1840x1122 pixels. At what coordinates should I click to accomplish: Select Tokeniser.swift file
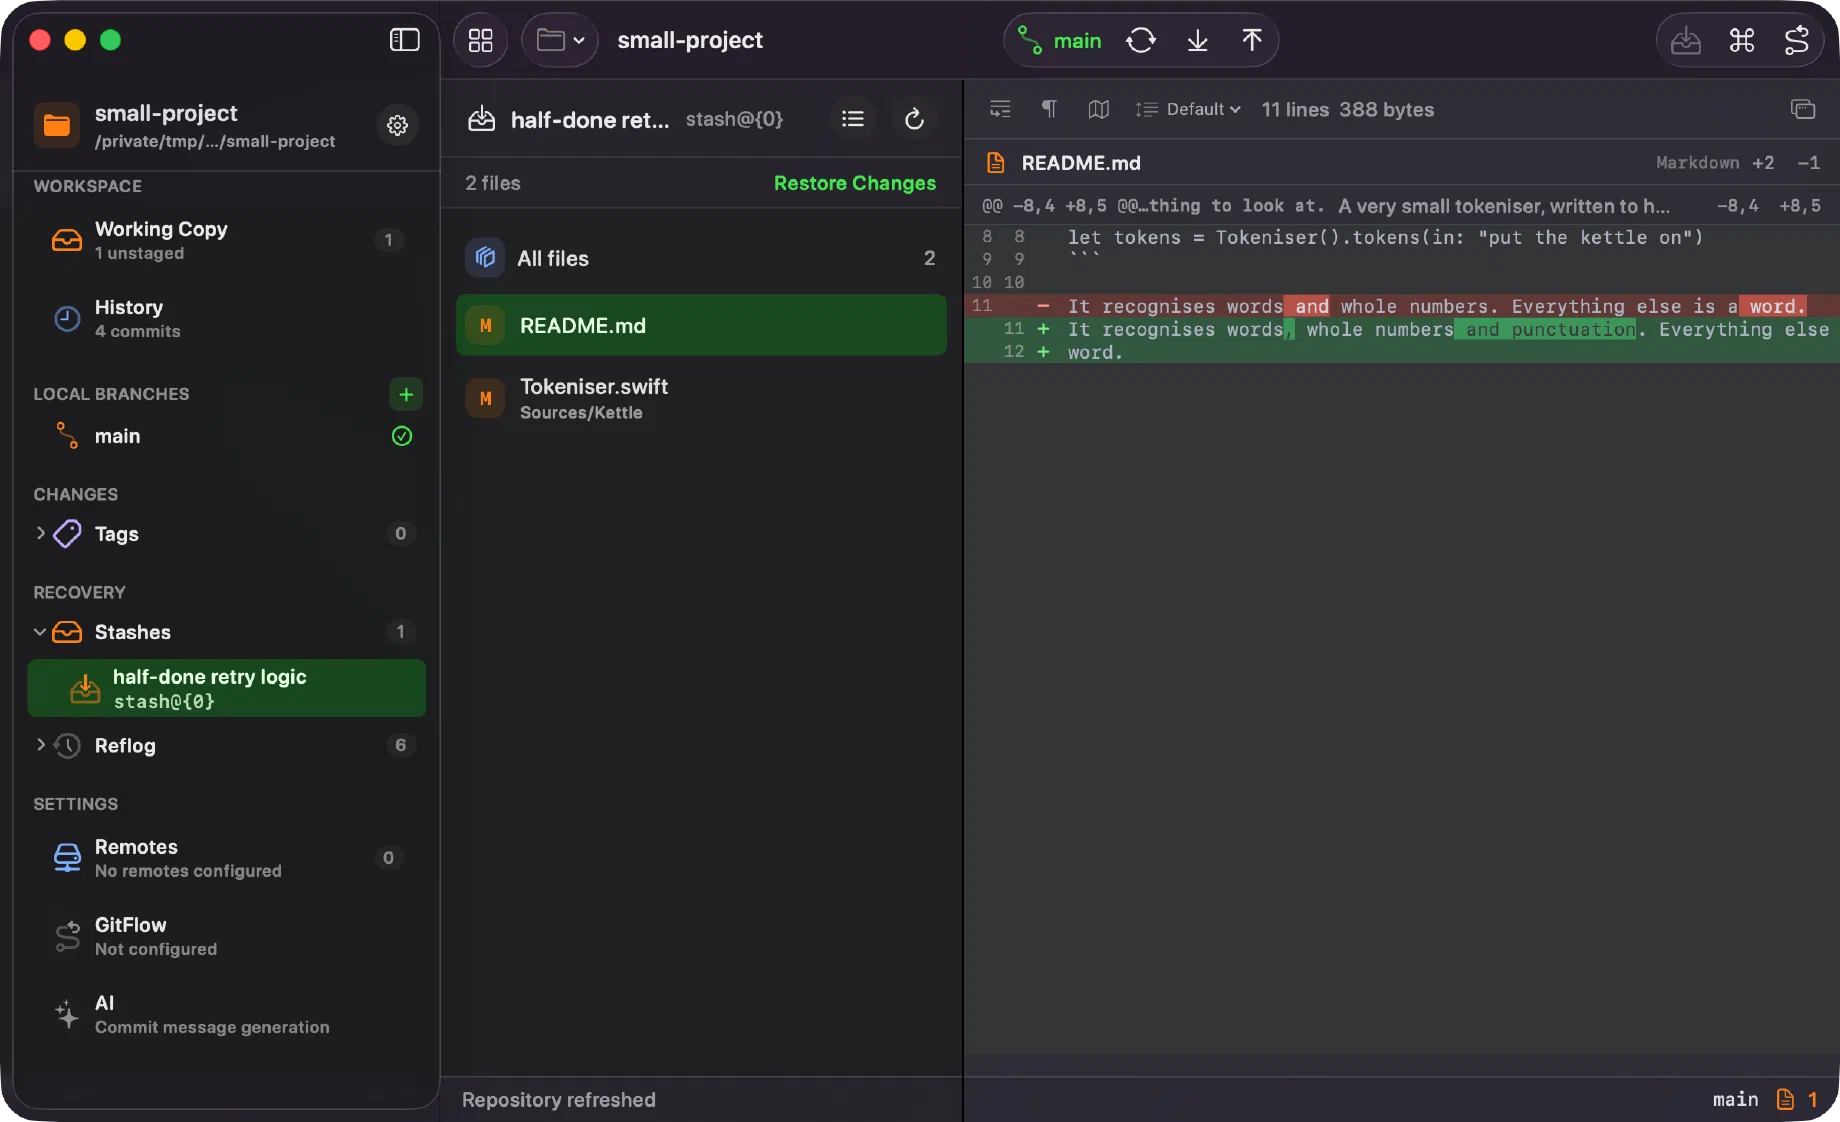click(701, 398)
